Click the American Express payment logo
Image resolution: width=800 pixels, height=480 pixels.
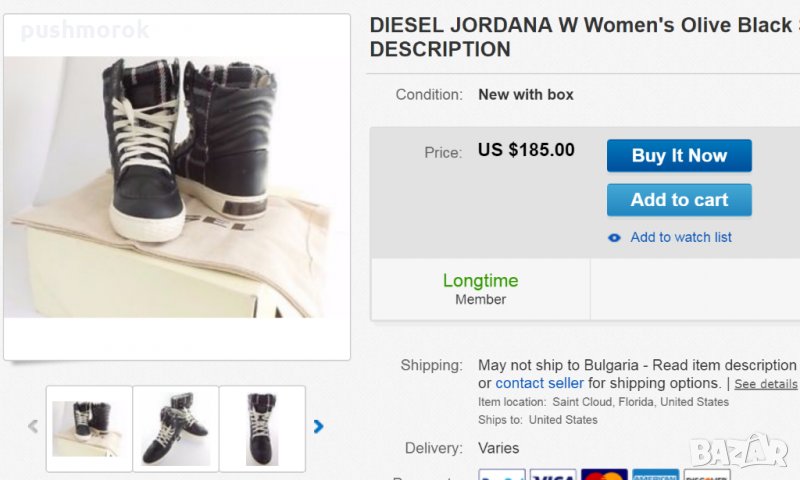655,474
